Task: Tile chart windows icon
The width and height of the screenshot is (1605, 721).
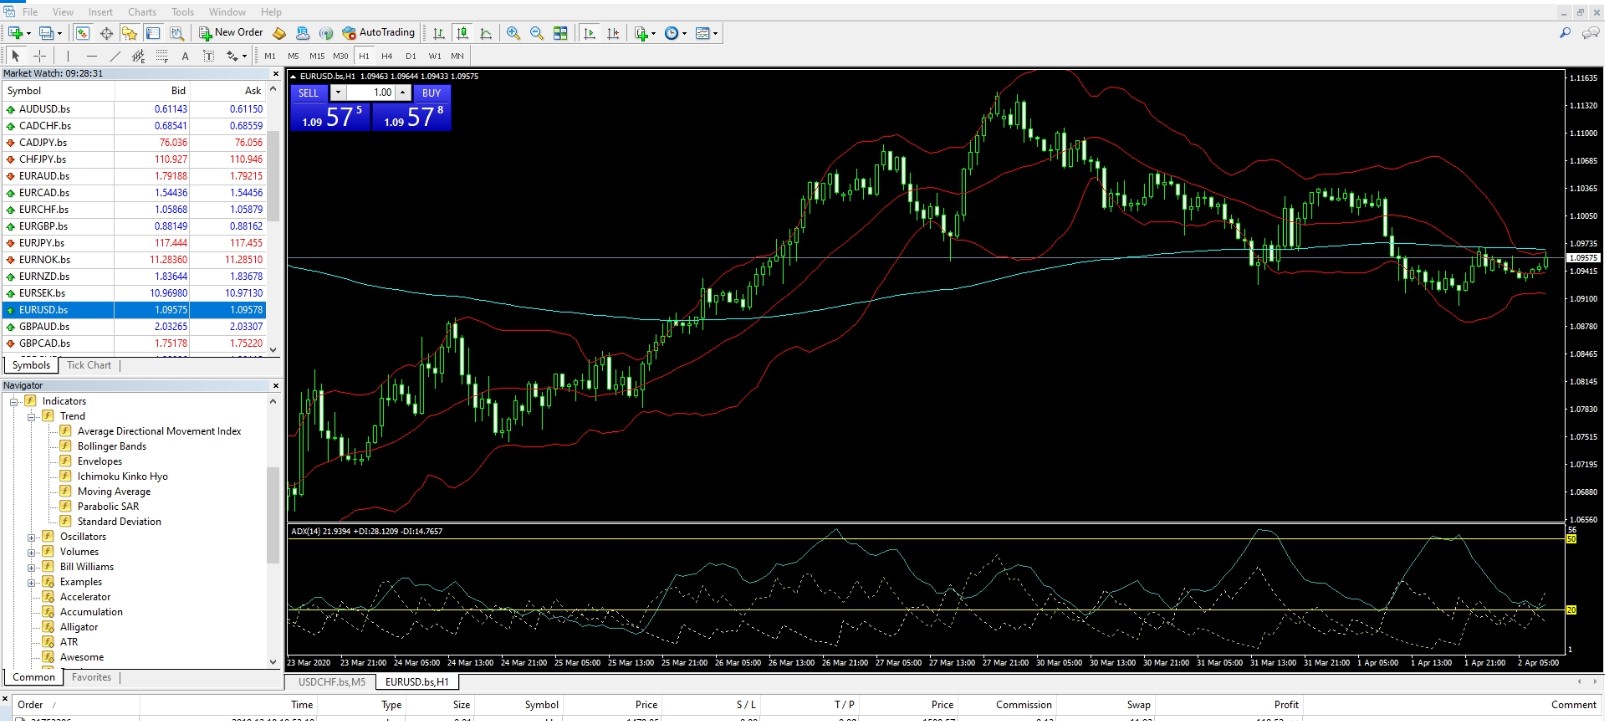Action: pyautogui.click(x=561, y=33)
